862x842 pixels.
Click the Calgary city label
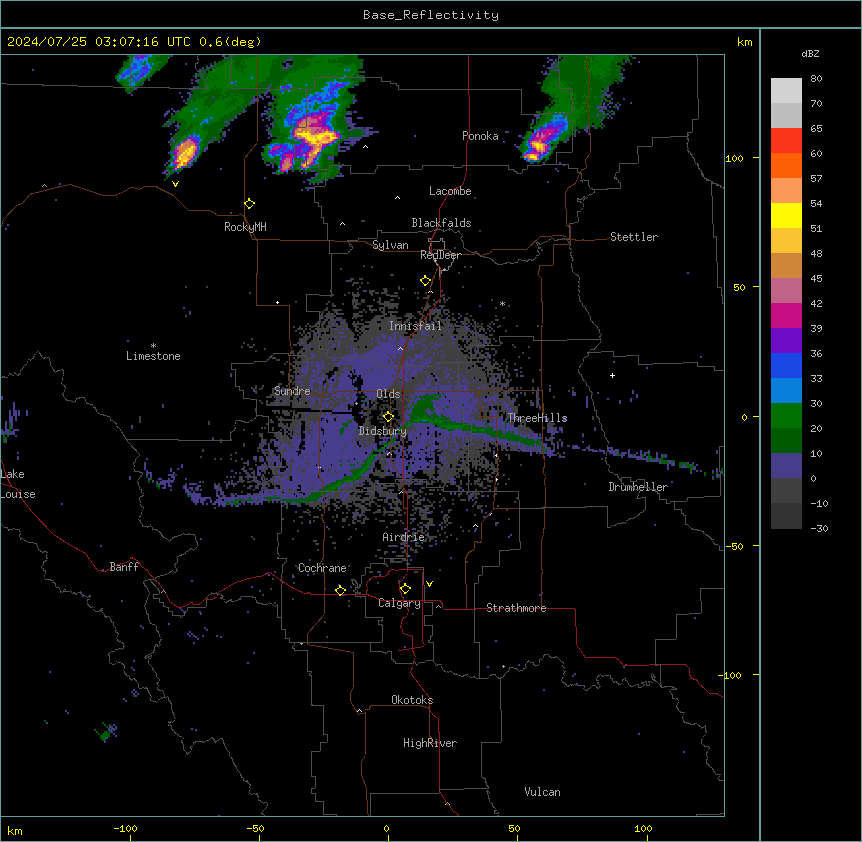[399, 603]
